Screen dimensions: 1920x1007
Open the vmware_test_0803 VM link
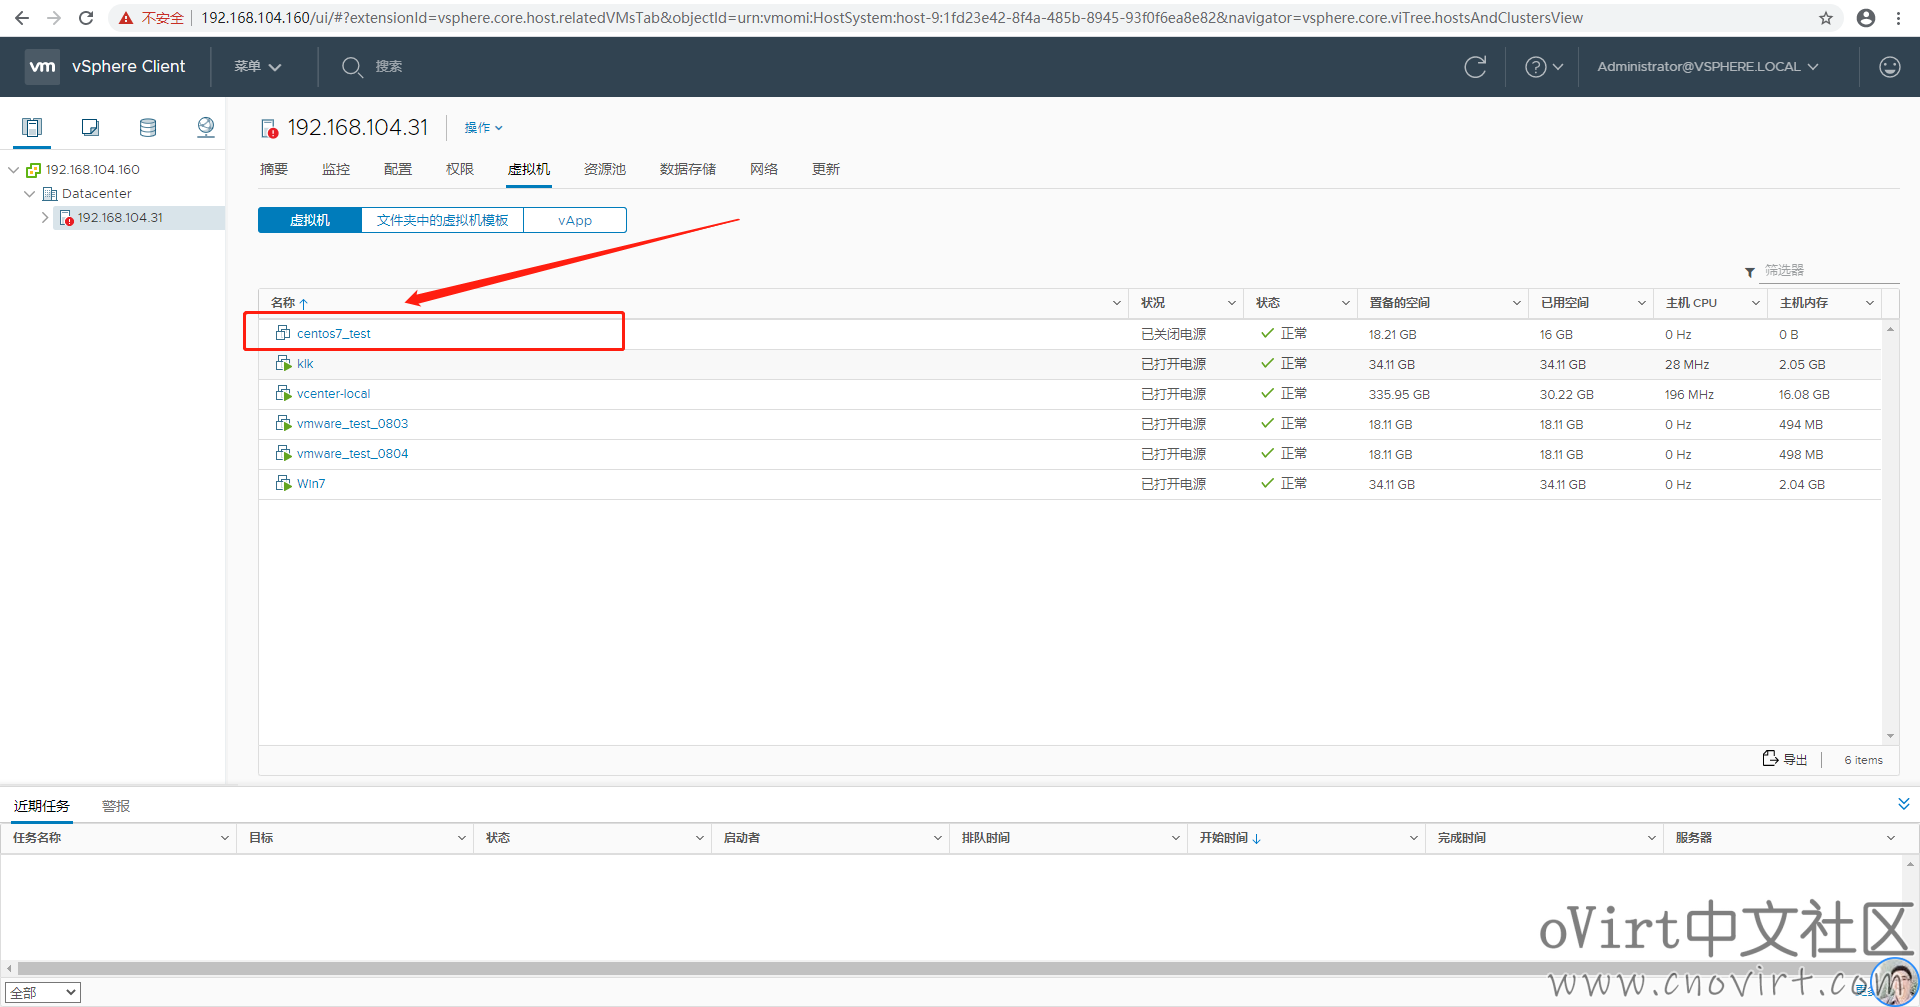(x=353, y=424)
